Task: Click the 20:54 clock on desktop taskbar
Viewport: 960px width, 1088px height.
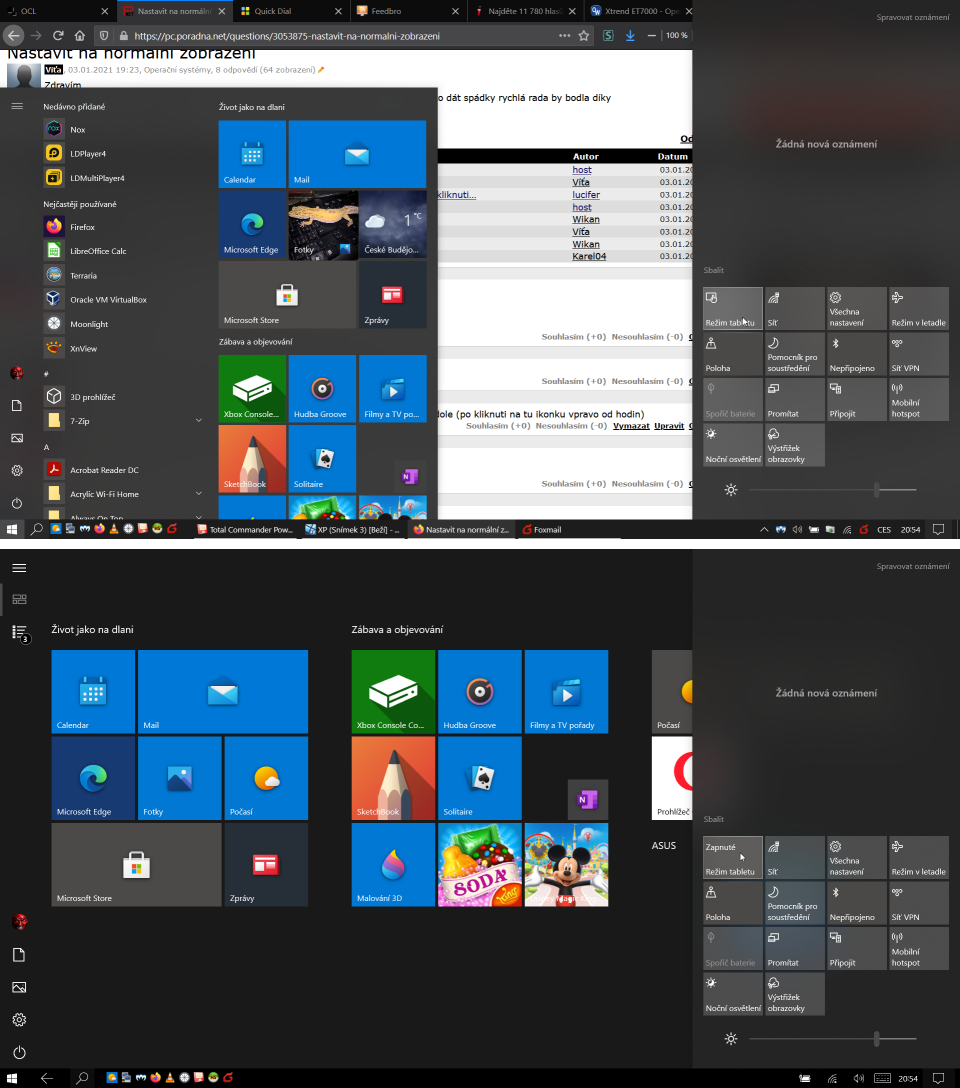Action: (910, 529)
